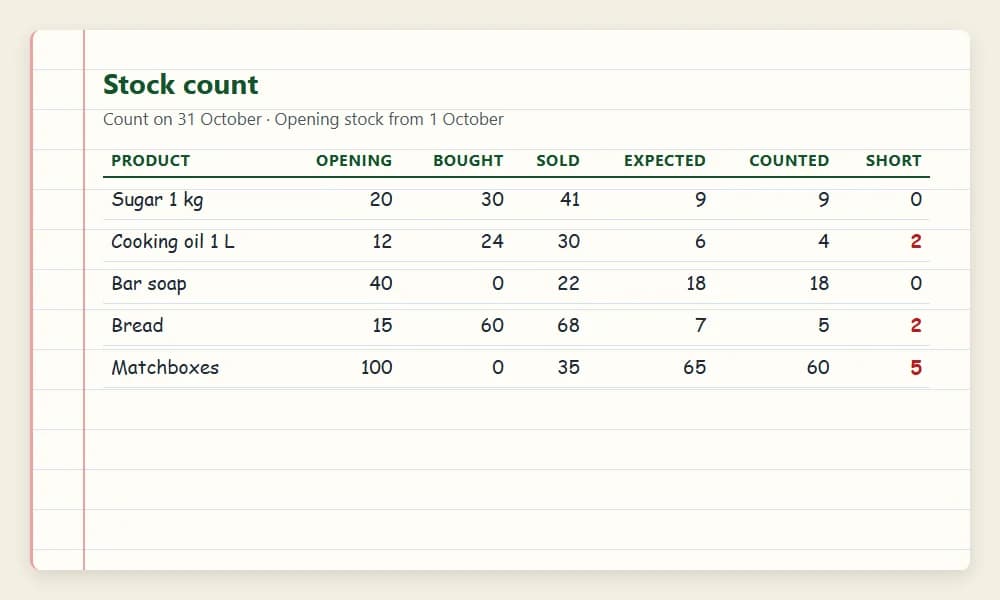Click Matchboxes counted value 60
1000x600 pixels.
(818, 367)
